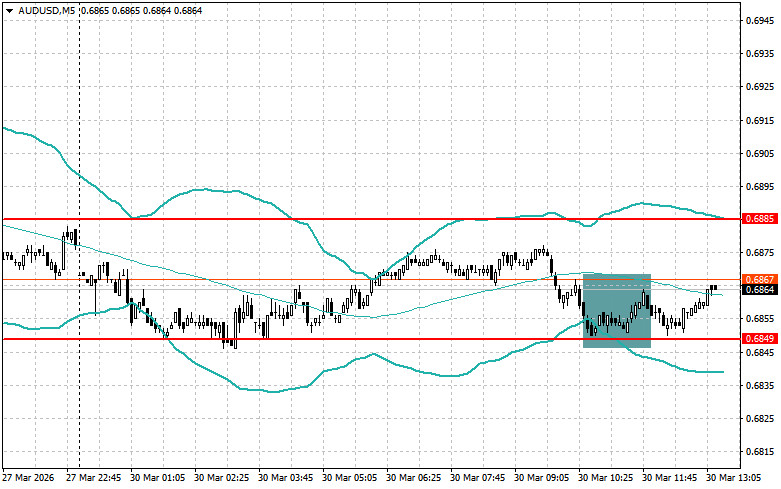Screen dimensions: 781x489
Task: Select the 0.6845 price scale value
Action: click(760, 352)
